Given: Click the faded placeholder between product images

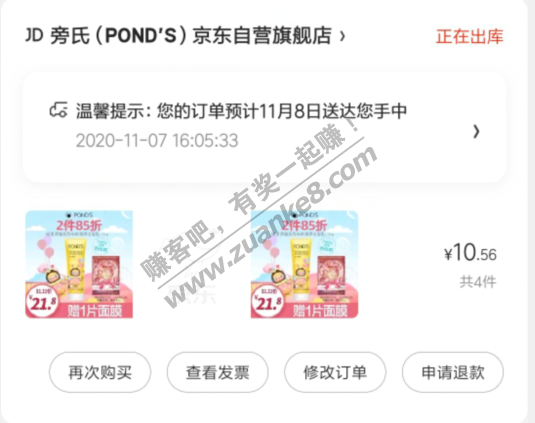Looking at the screenshot, I should (x=192, y=269).
